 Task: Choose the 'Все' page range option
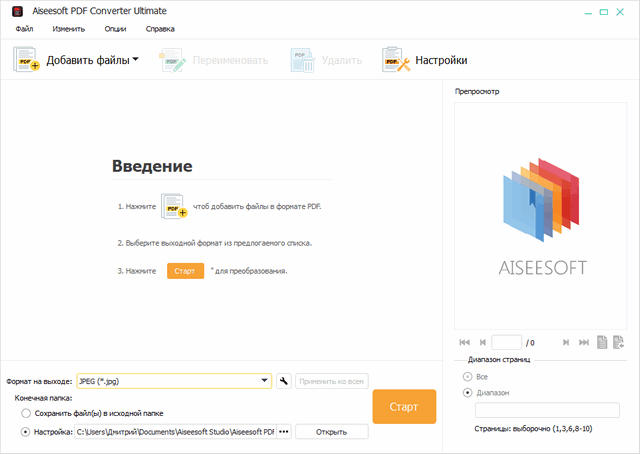467,376
